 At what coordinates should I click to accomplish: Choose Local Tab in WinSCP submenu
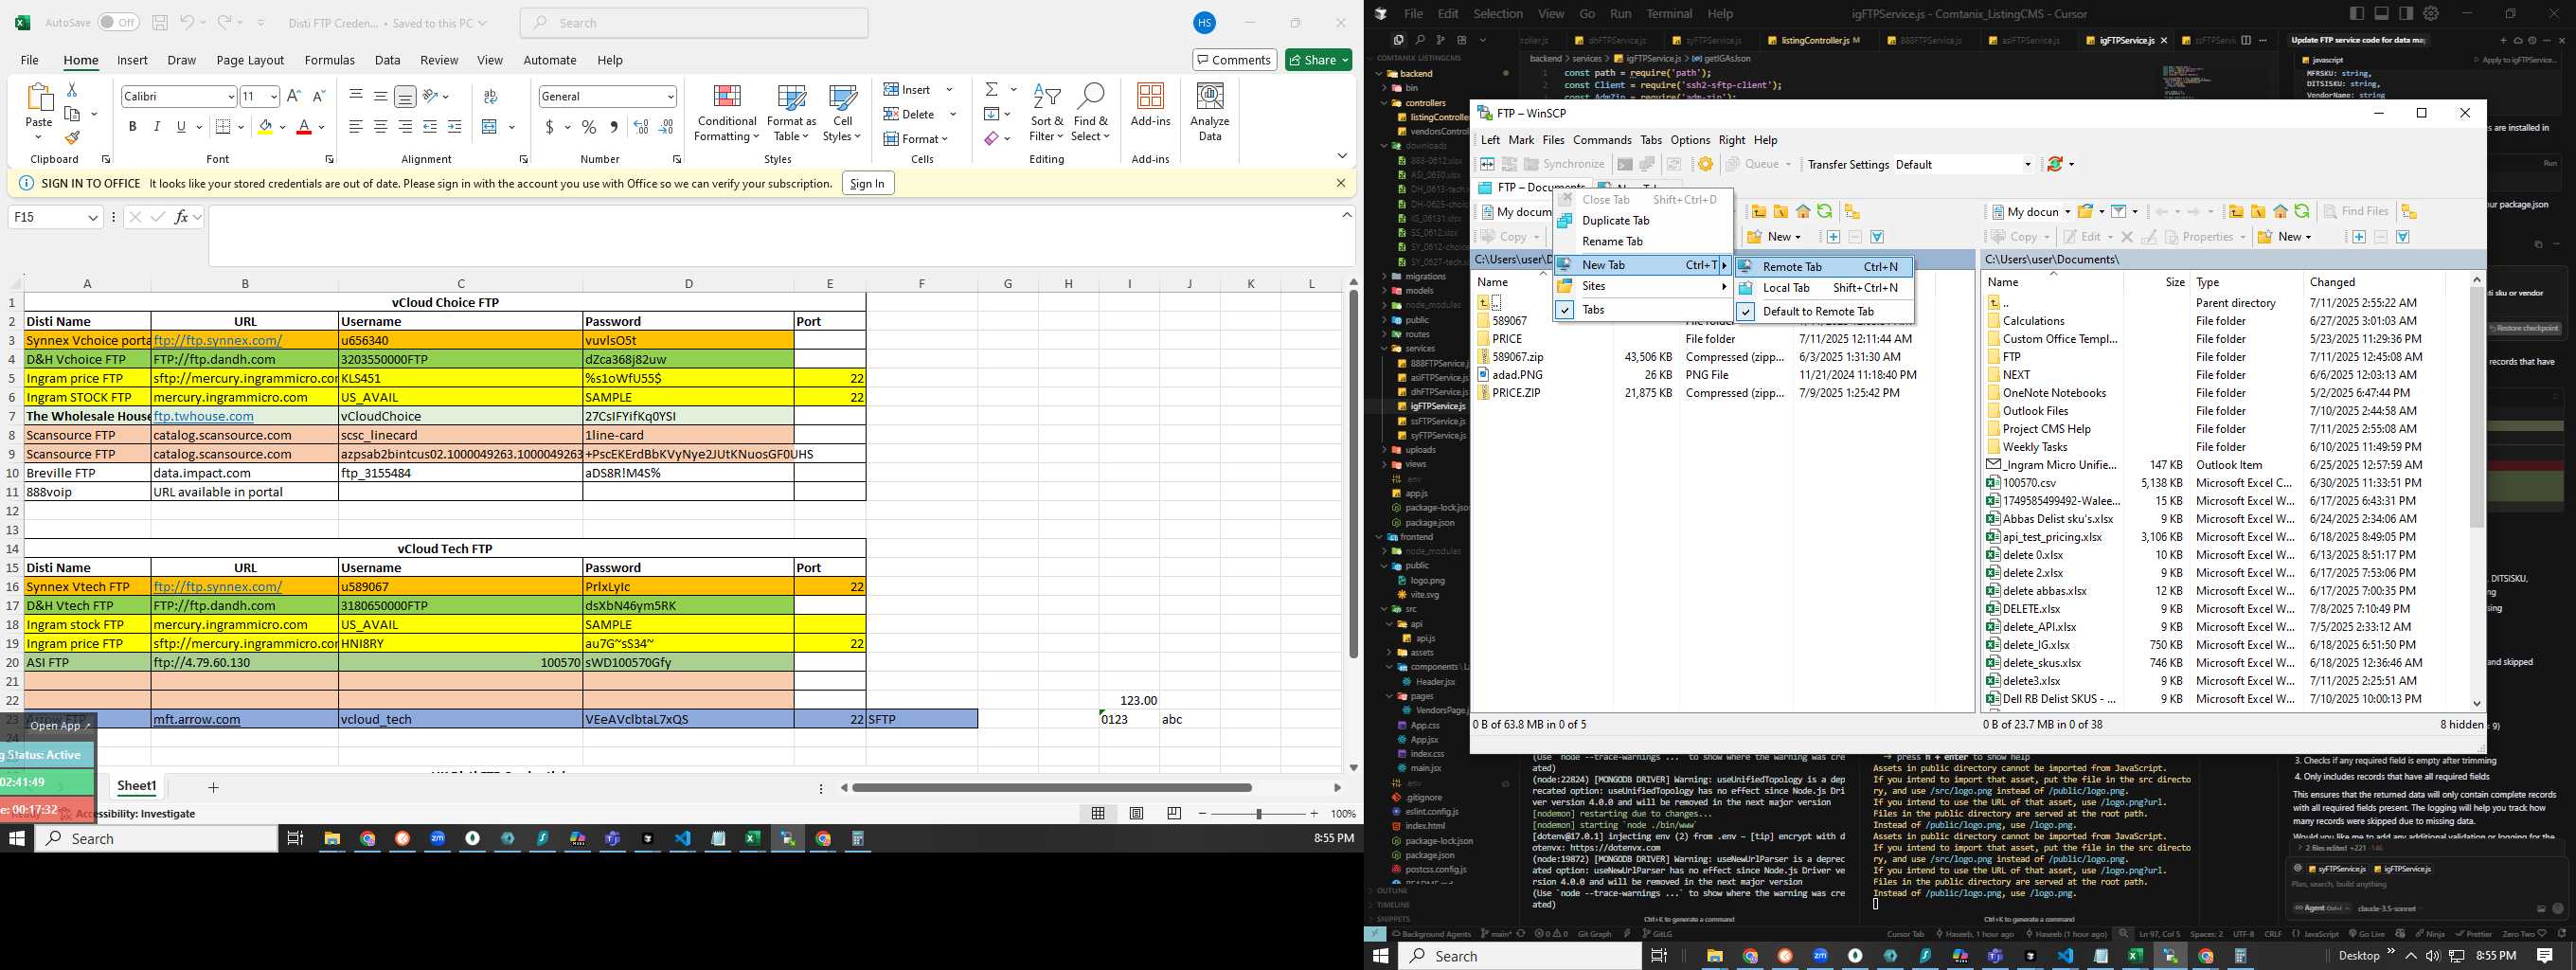point(1823,288)
